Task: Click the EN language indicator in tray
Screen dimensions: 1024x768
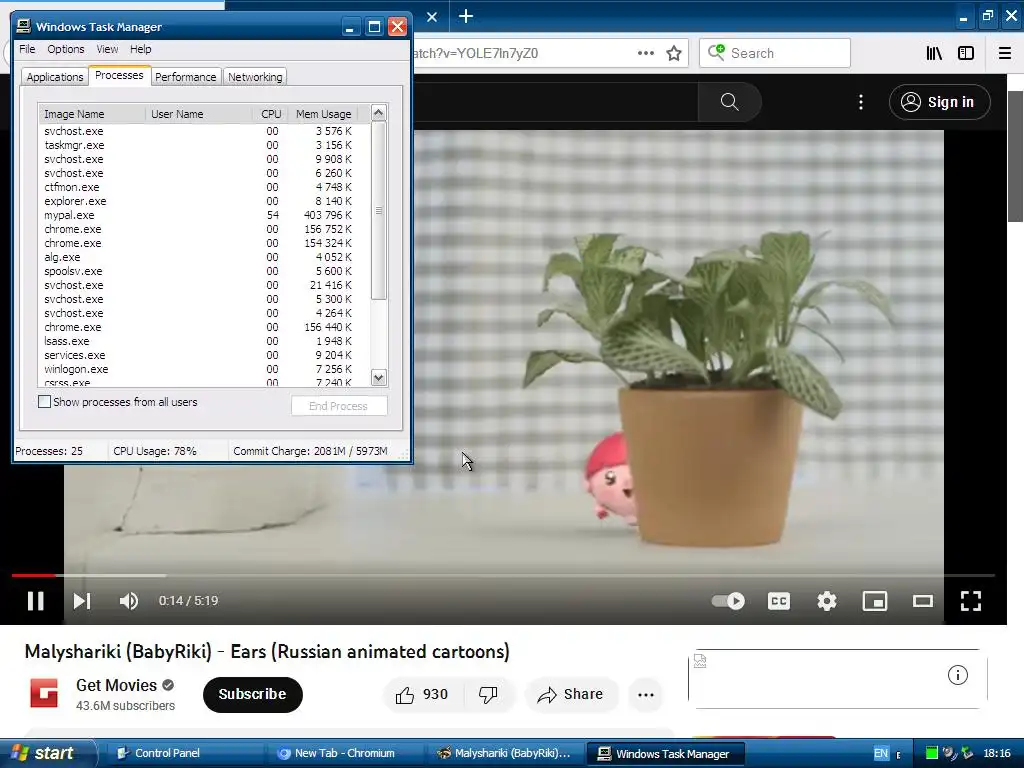Action: 881,753
